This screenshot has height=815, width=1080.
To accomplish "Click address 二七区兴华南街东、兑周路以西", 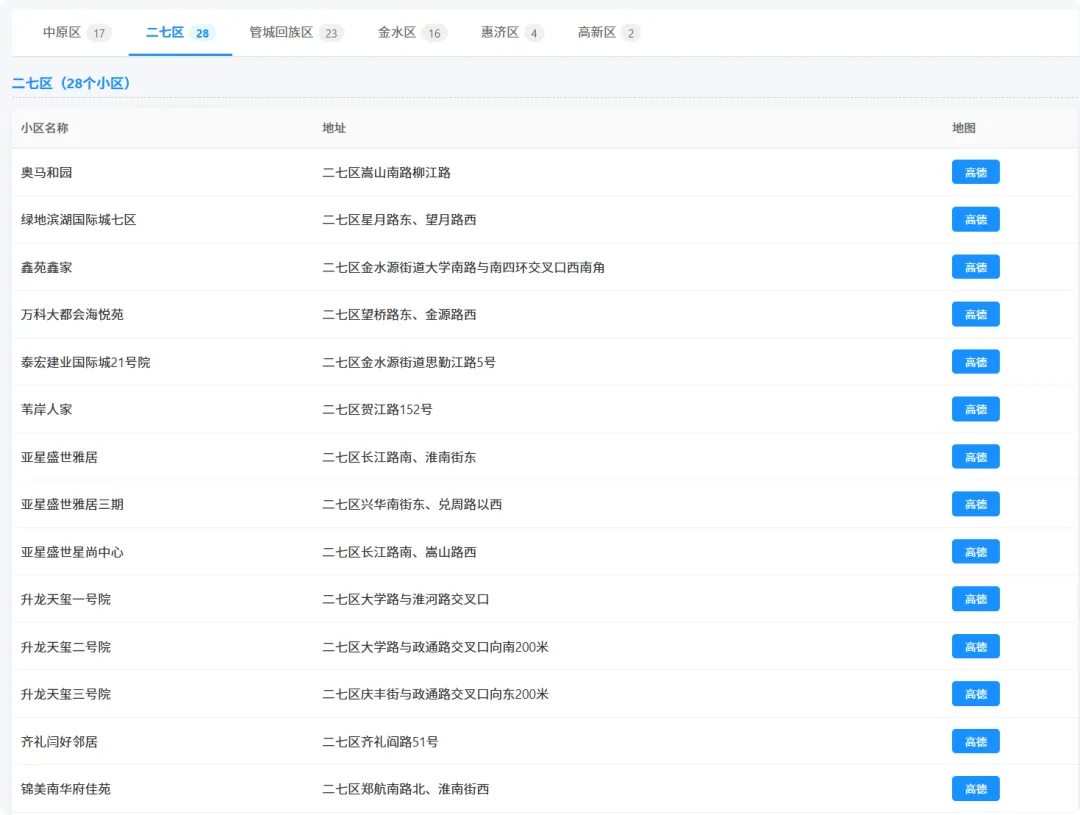I will pos(412,504).
